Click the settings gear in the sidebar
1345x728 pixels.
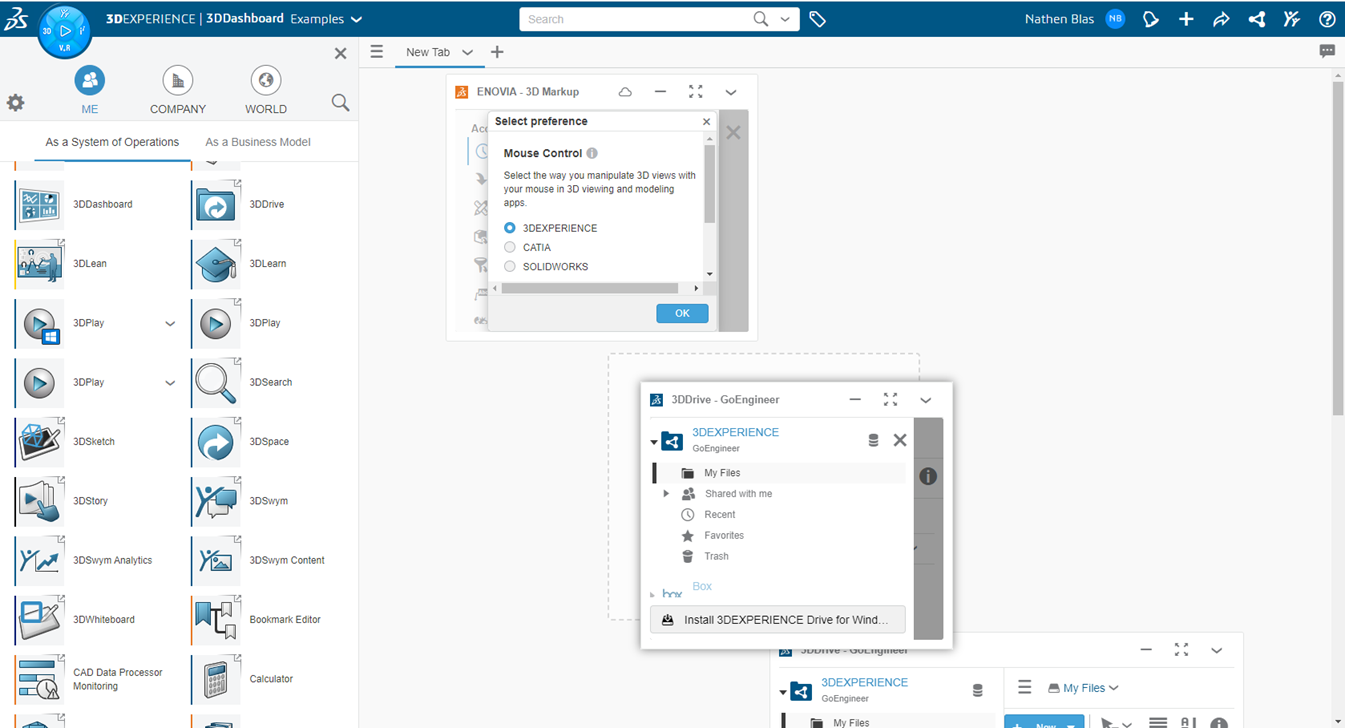(16, 103)
